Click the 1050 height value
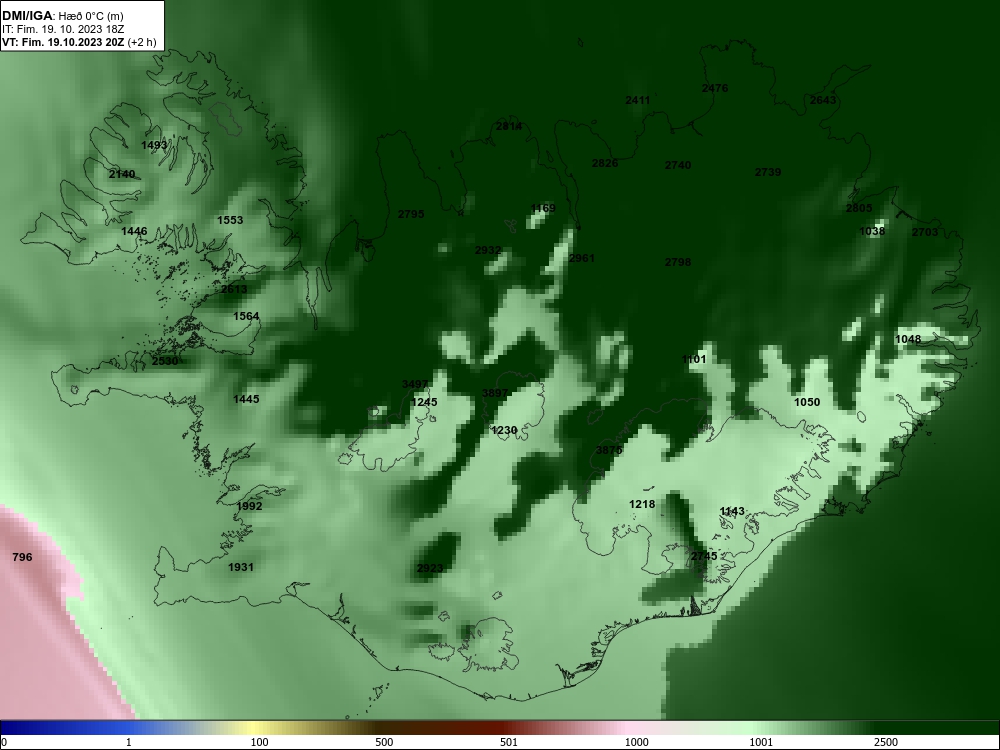The height and width of the screenshot is (750, 1000). point(807,402)
